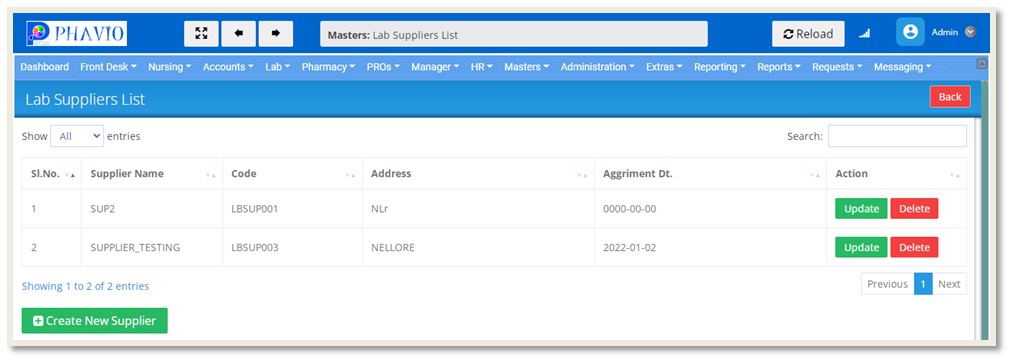
Task: Open the Administration menu
Action: [598, 67]
